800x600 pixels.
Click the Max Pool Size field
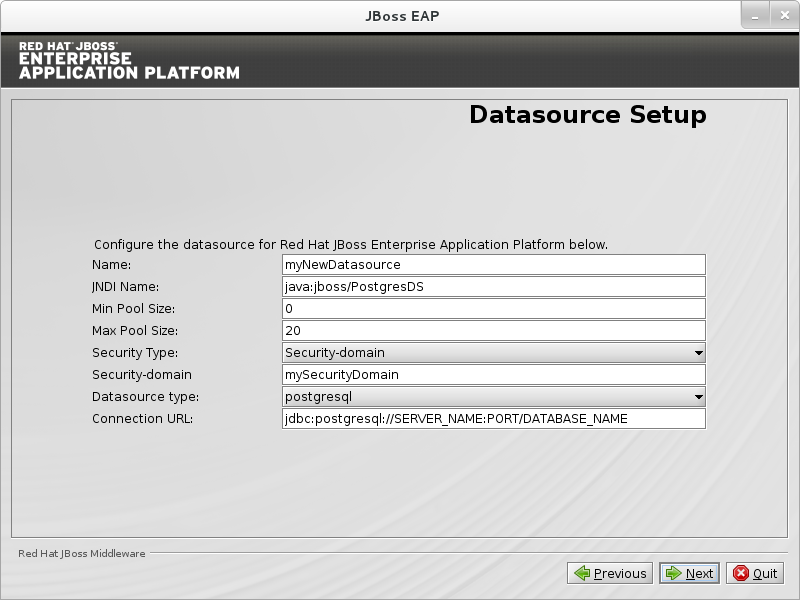[x=494, y=331]
